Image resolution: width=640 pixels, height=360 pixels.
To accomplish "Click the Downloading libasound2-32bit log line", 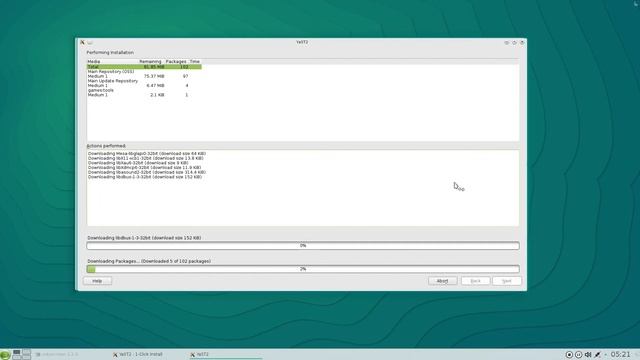I will pyautogui.click(x=147, y=172).
